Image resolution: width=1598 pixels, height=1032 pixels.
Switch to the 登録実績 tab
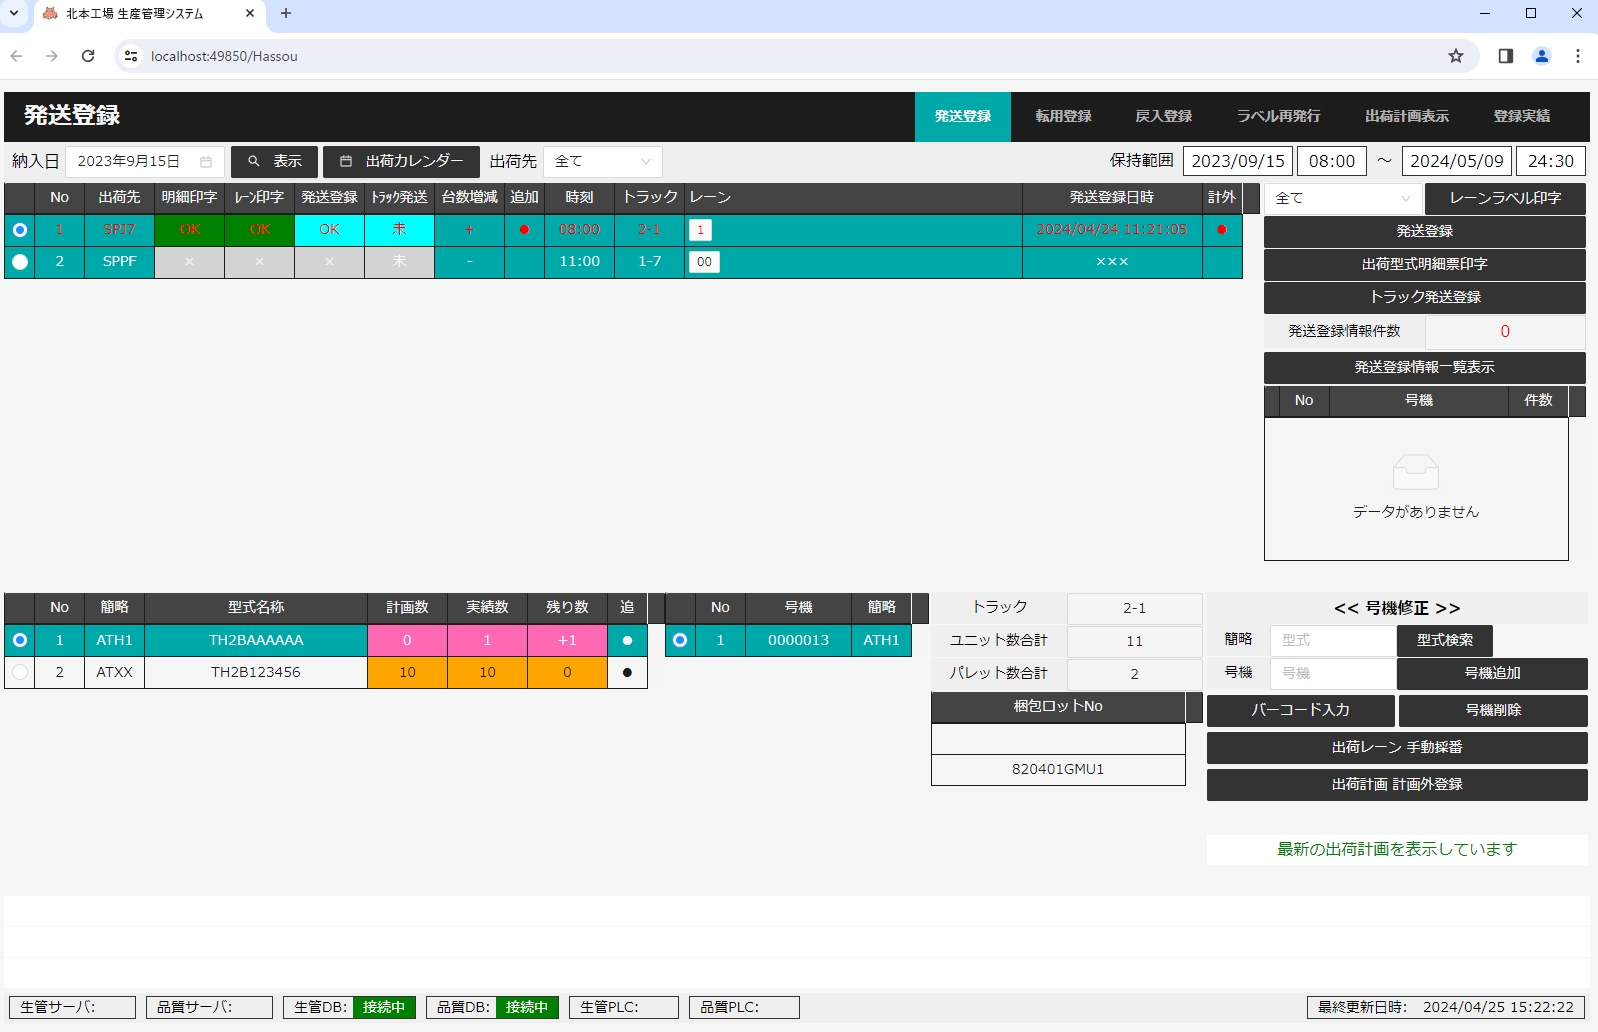tap(1521, 116)
